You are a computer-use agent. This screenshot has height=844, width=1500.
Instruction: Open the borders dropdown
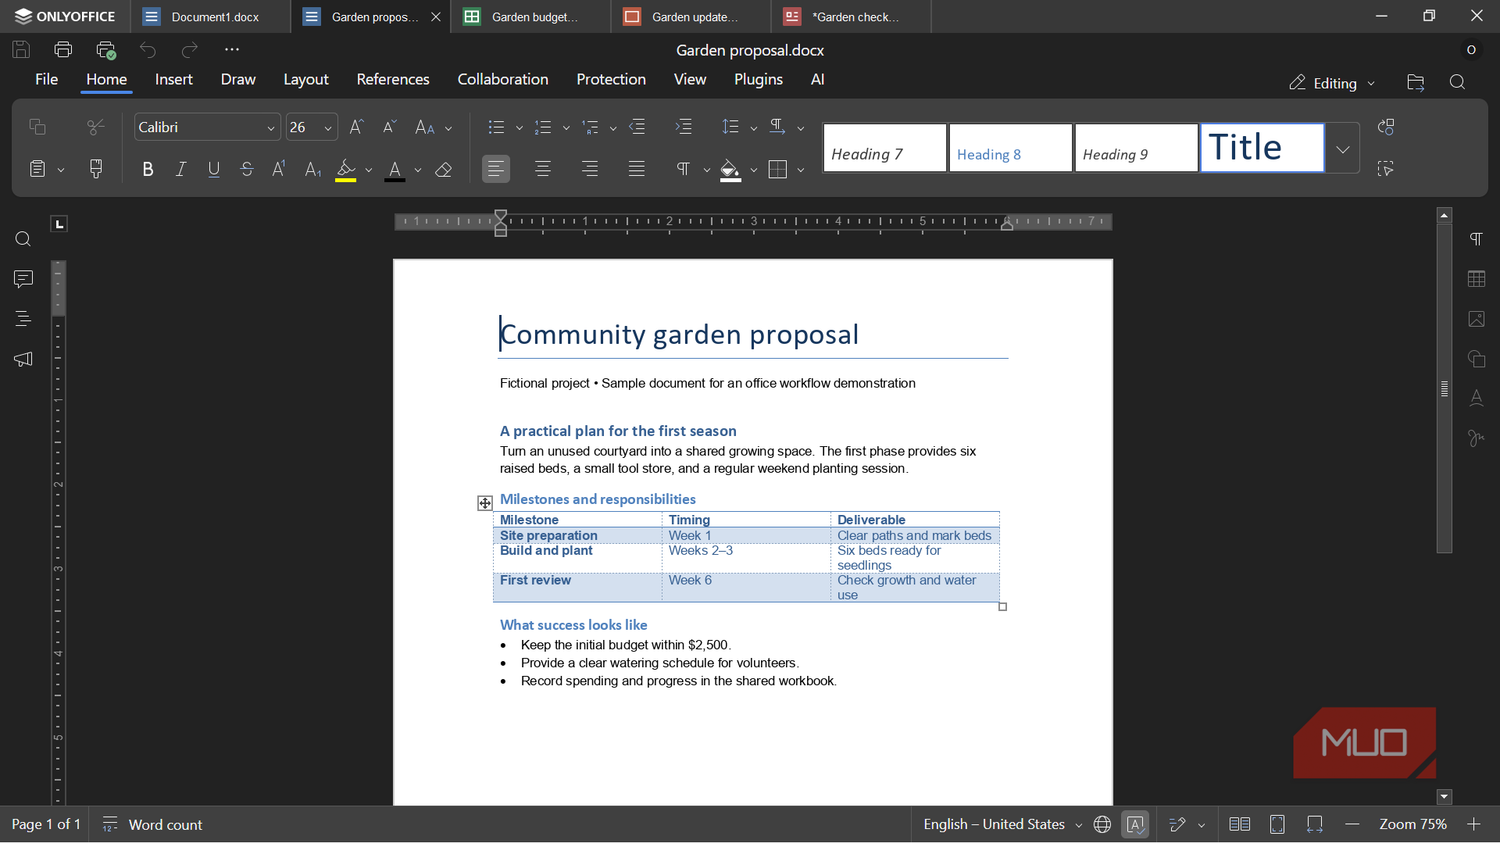800,170
